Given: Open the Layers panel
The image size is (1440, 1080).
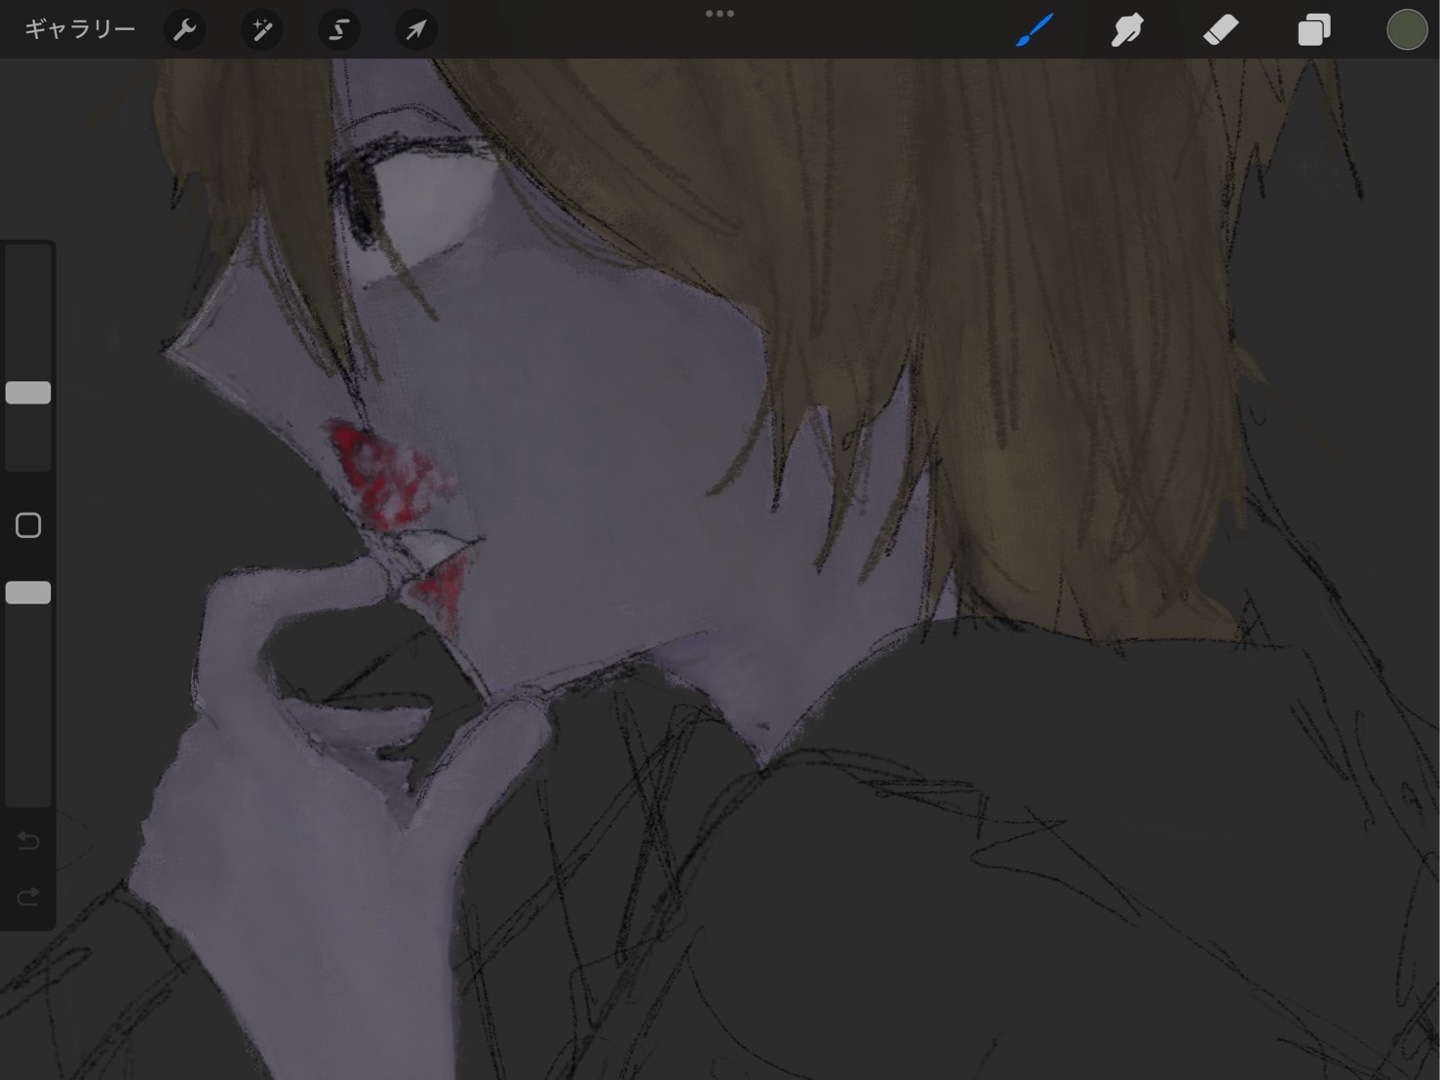Looking at the screenshot, I should point(1313,30).
